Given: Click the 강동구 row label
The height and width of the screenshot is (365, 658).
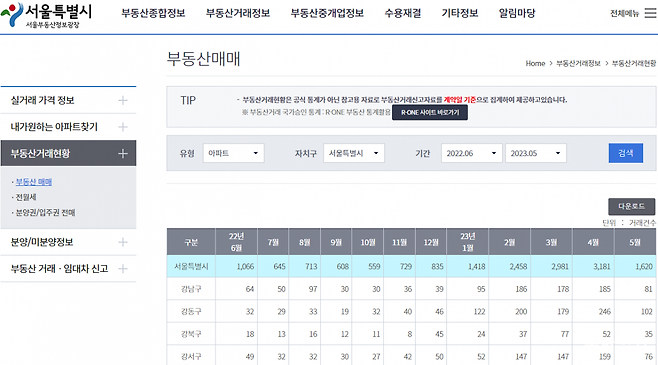Looking at the screenshot, I should (x=191, y=312).
